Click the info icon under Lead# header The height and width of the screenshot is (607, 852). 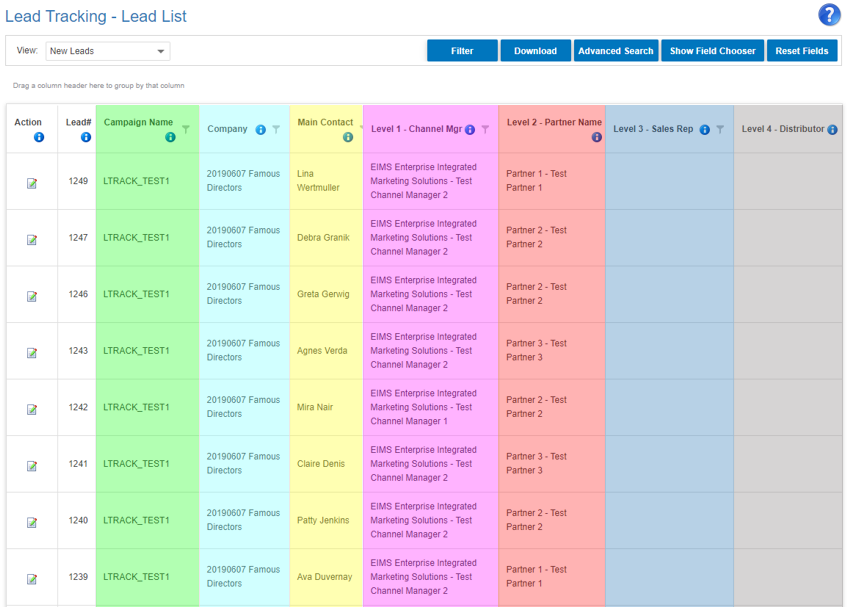pos(86,137)
